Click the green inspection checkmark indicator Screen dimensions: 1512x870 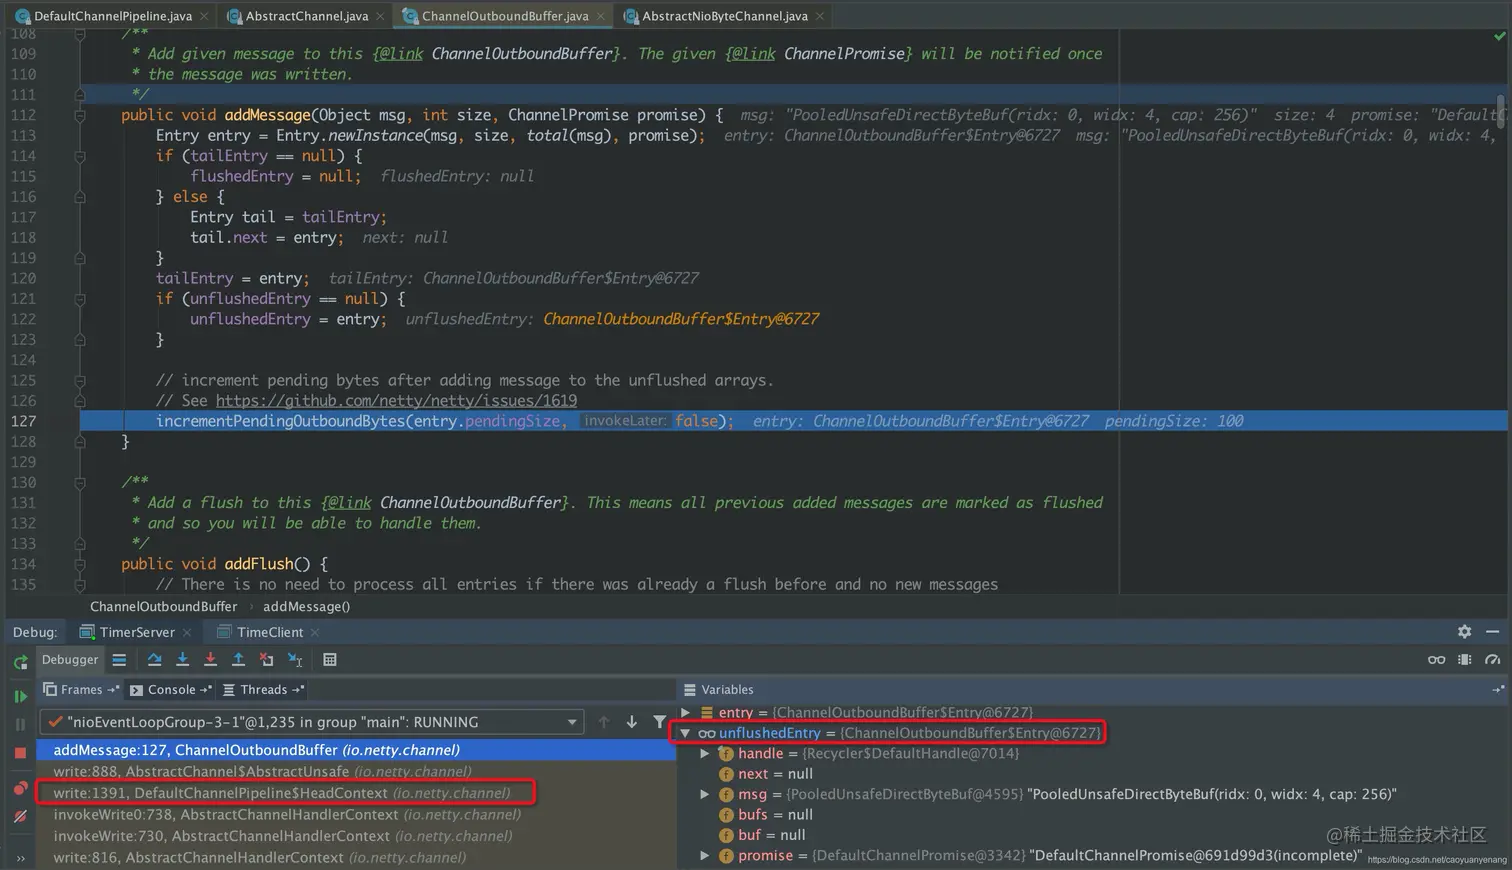pos(1499,36)
